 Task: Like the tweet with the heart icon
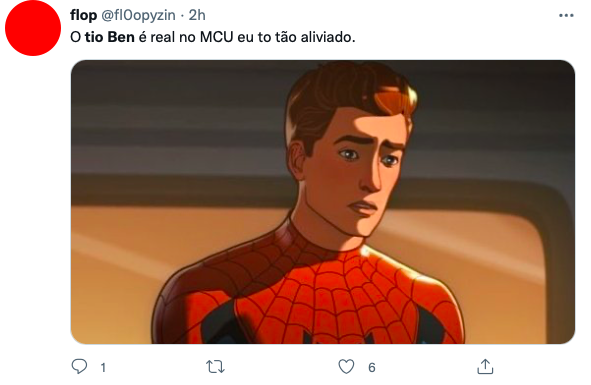point(346,367)
